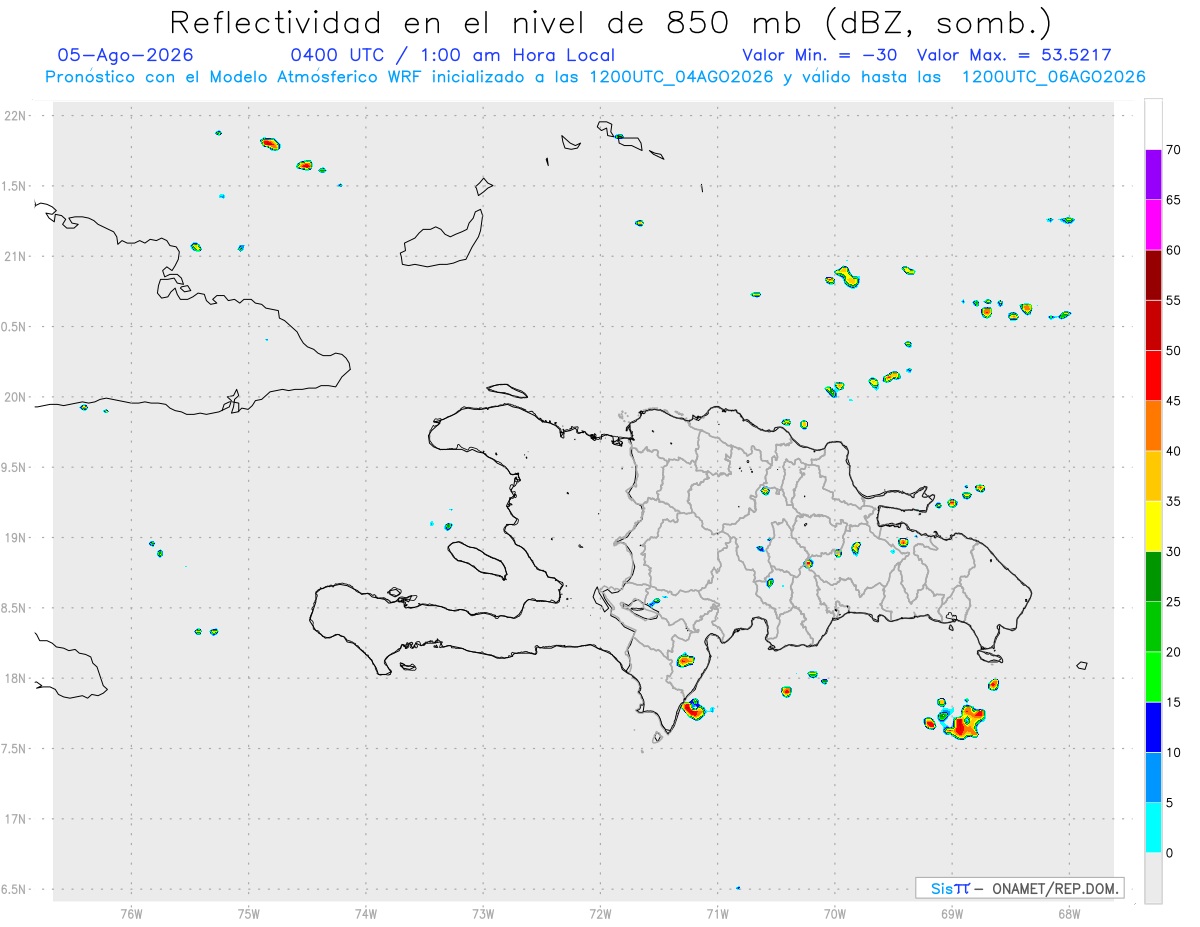Select the '75W' longitude label
The image size is (1200, 927).
(x=249, y=913)
